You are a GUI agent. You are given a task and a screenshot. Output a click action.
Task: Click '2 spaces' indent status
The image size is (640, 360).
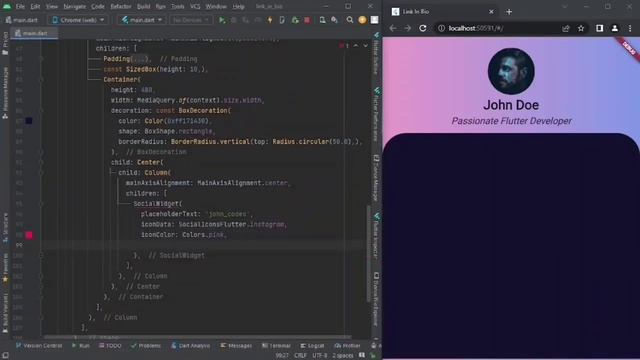point(342,356)
